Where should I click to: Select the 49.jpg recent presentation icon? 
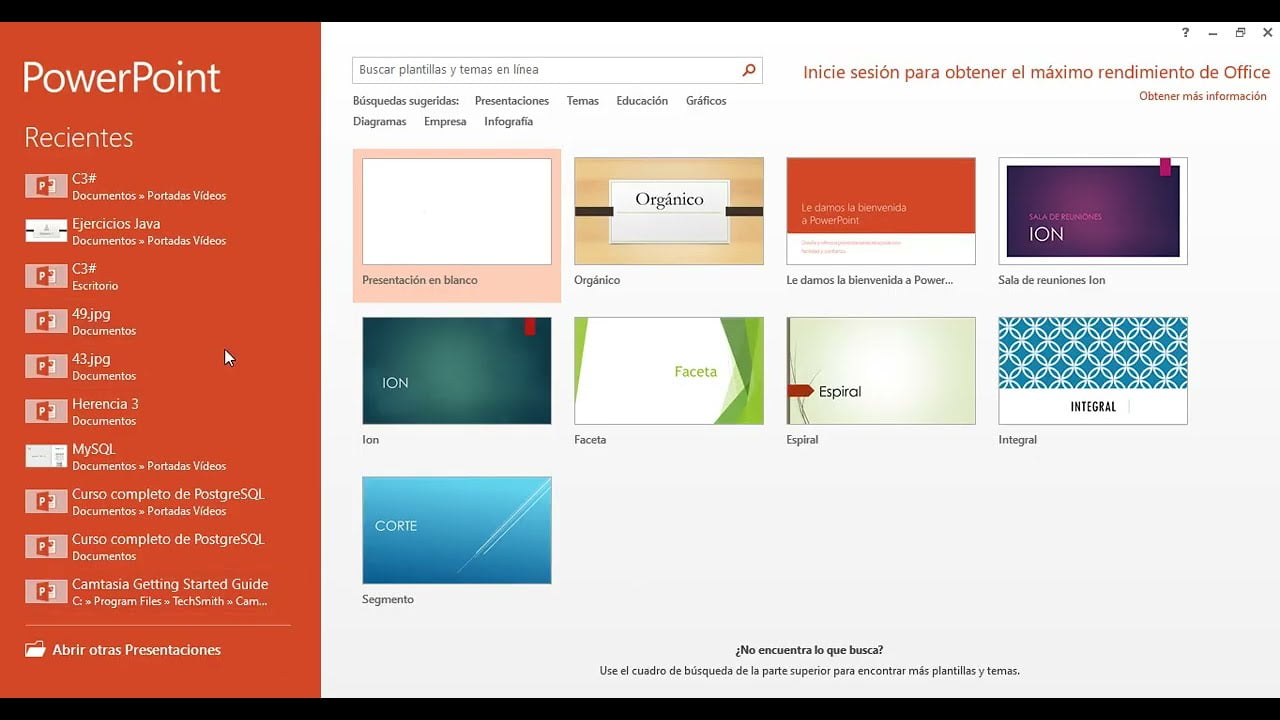click(x=46, y=321)
